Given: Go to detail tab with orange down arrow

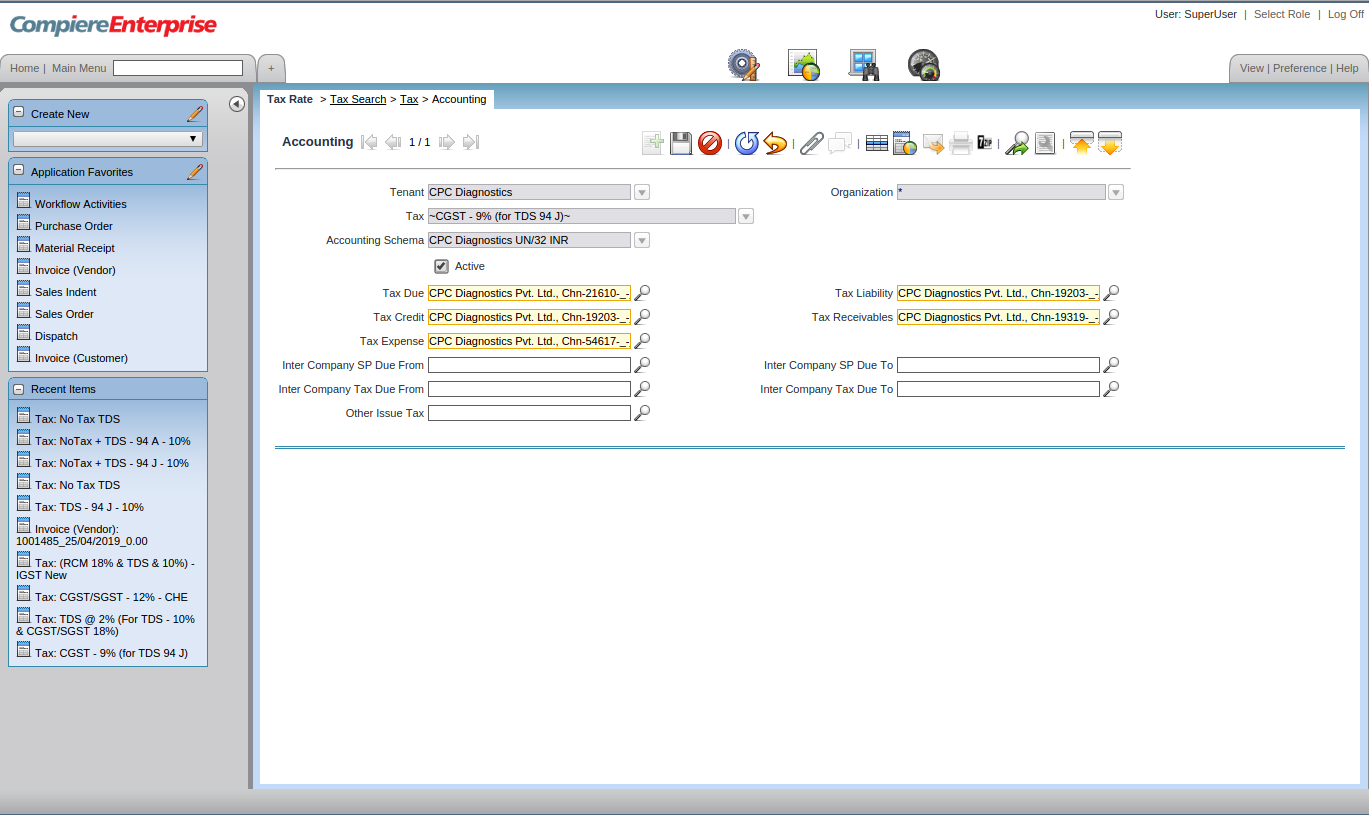Looking at the screenshot, I should [x=1110, y=143].
